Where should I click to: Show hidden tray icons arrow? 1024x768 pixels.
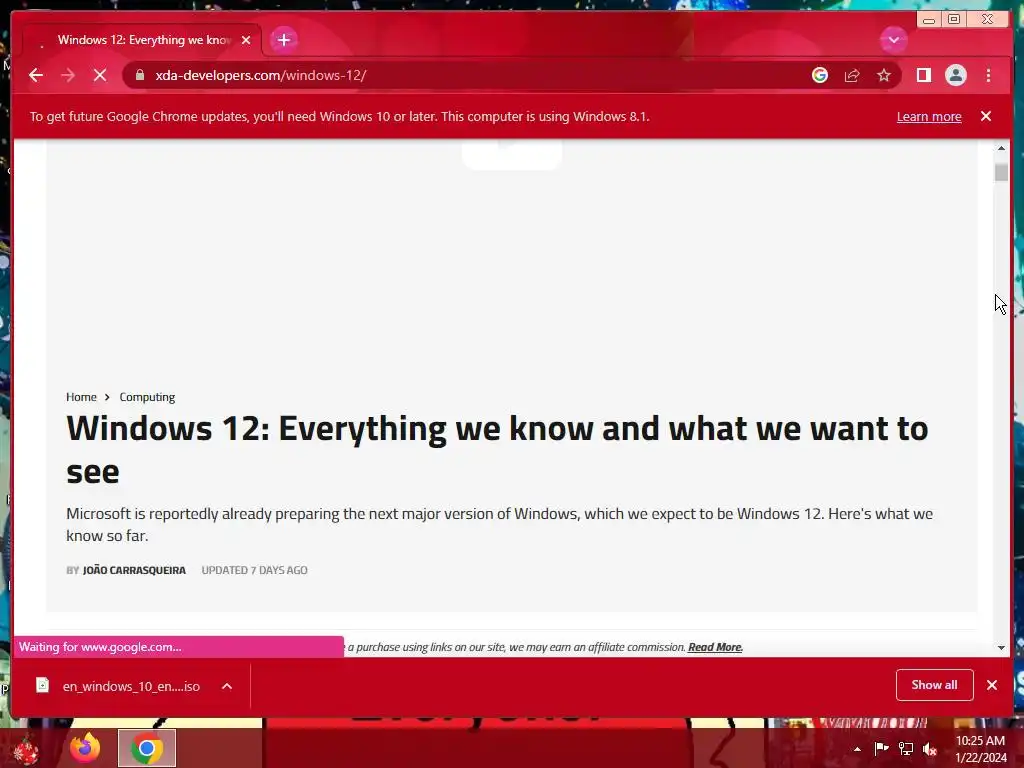[x=857, y=749]
